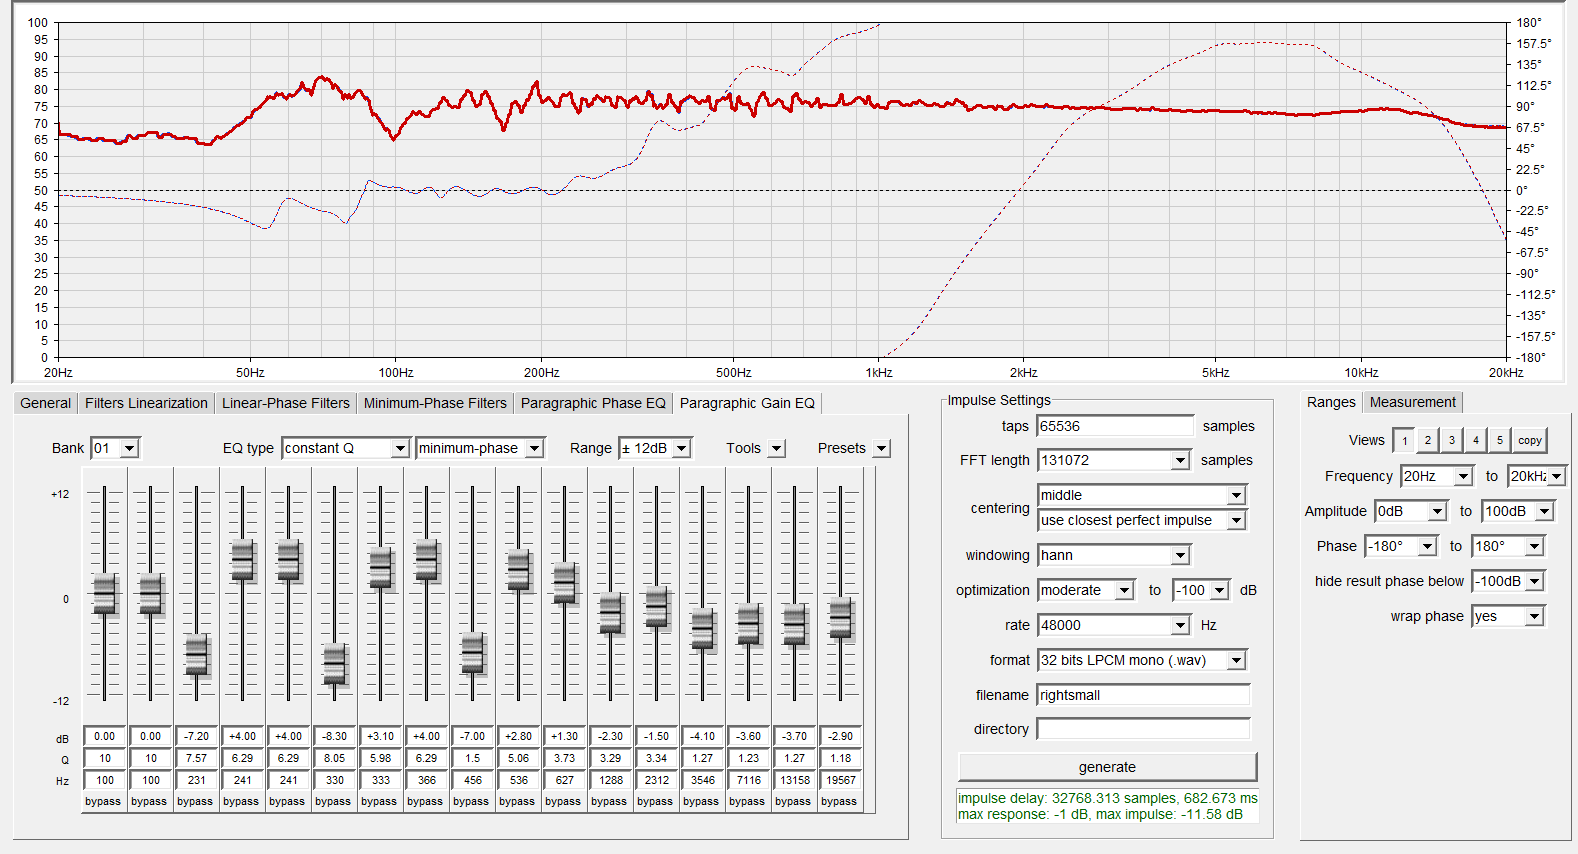Select view number 3
The width and height of the screenshot is (1578, 854).
(1452, 440)
